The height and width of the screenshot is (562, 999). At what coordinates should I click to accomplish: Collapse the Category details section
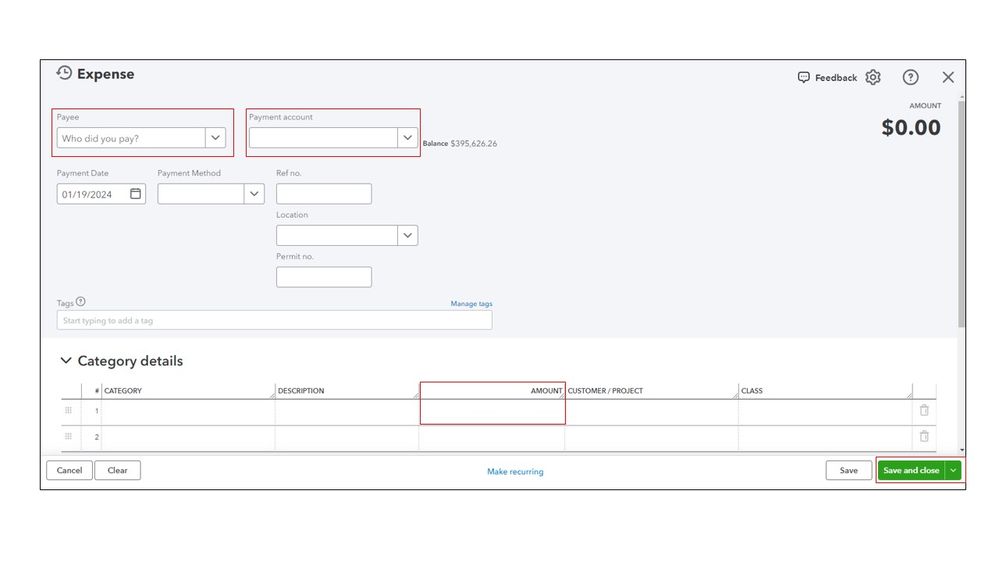tap(66, 361)
